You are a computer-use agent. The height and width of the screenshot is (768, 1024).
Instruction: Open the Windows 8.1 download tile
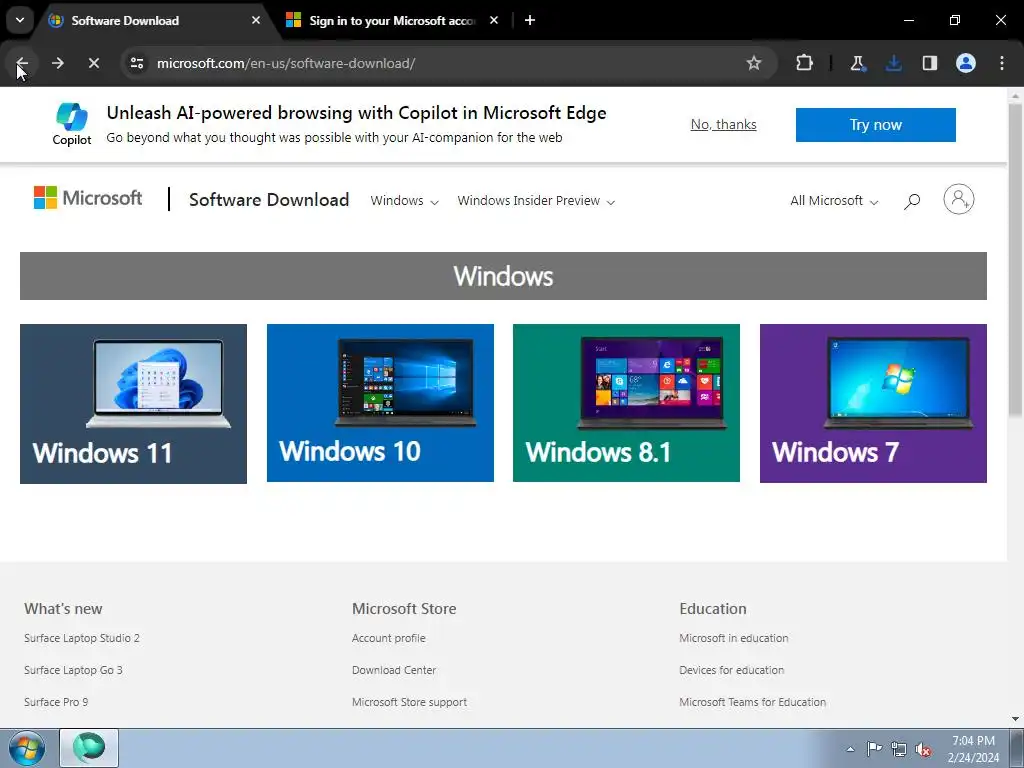626,403
